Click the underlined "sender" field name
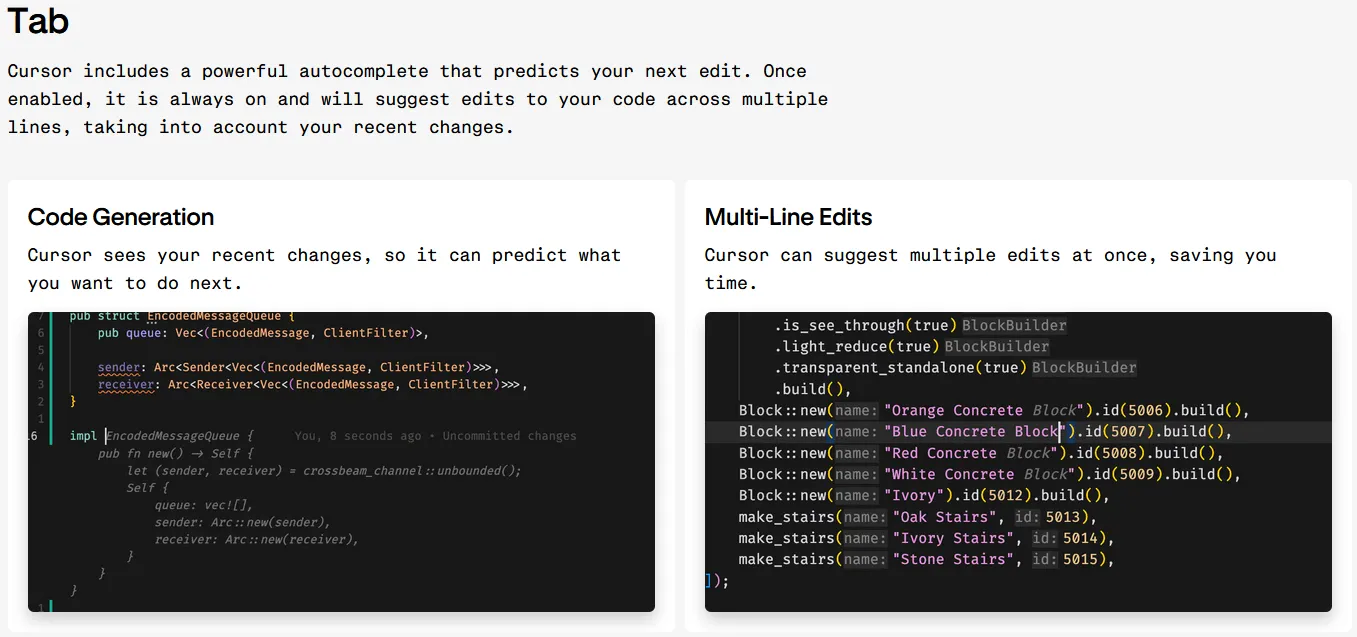The height and width of the screenshot is (637, 1357). point(118,367)
